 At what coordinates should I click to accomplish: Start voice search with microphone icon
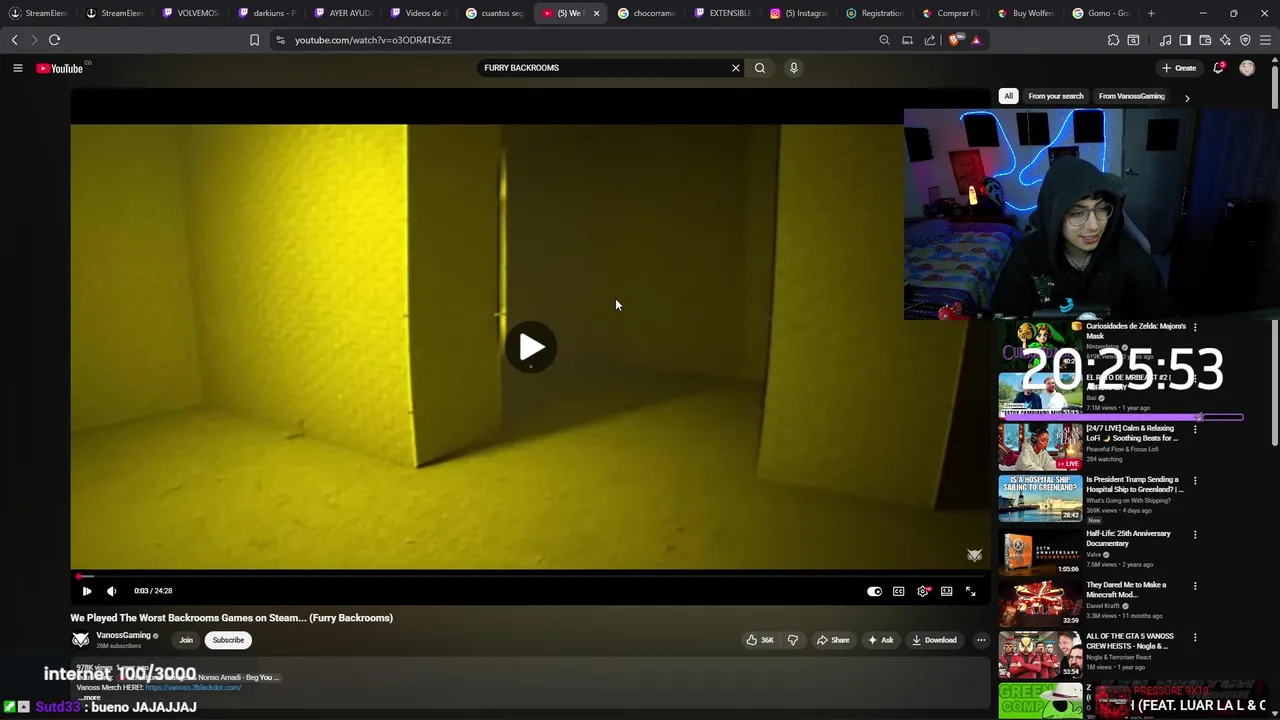point(794,68)
